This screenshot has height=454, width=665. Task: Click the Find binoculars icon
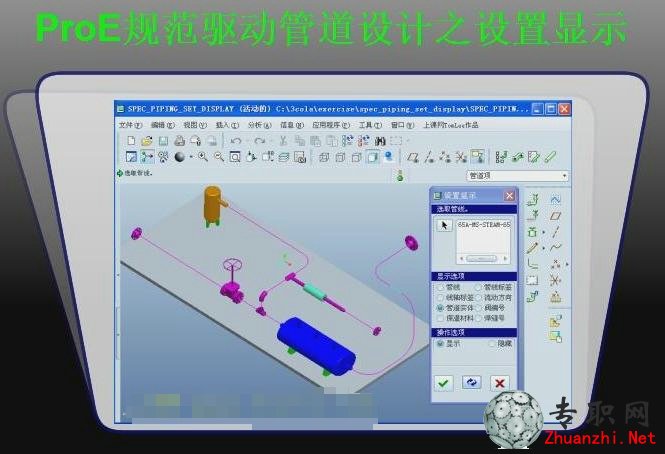click(380, 140)
